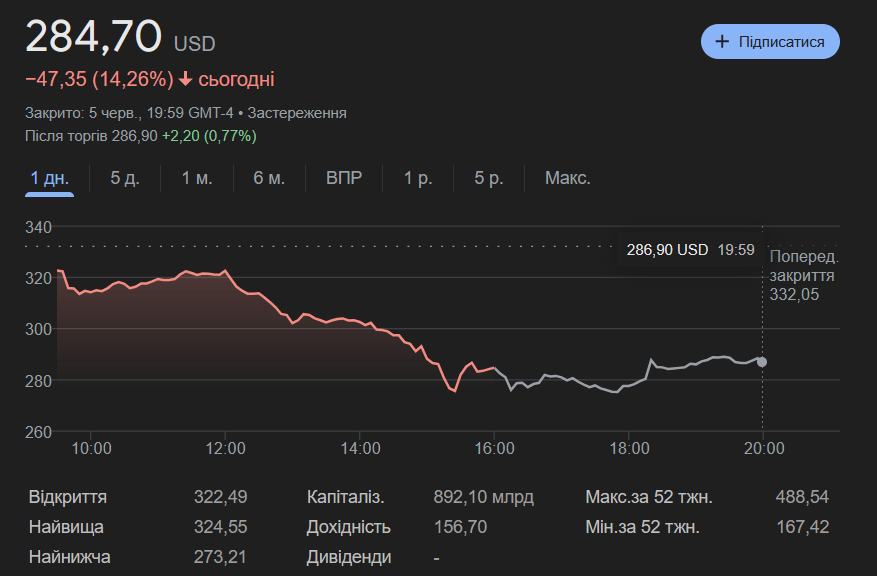Select the ВПР year-to-date tab
Screen dimensions: 877x576
pos(344,178)
